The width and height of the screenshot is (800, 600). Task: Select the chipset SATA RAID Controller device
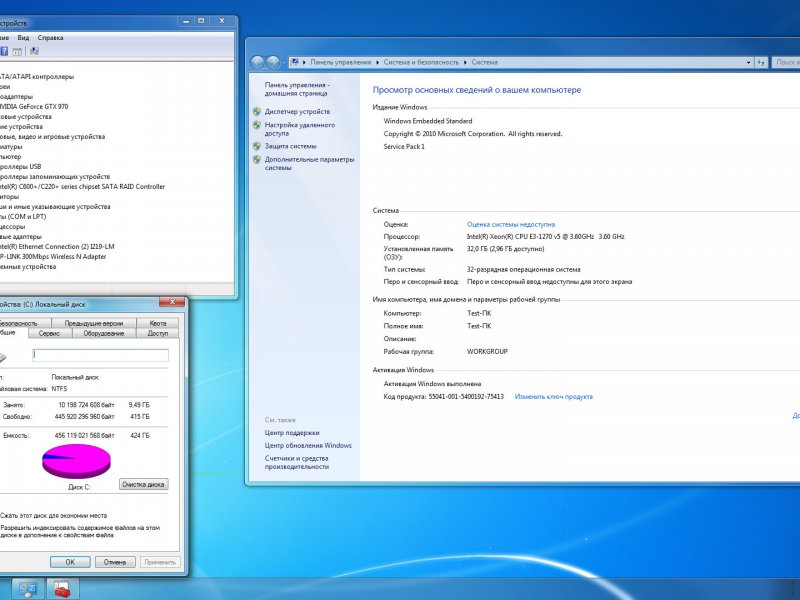[x=83, y=187]
